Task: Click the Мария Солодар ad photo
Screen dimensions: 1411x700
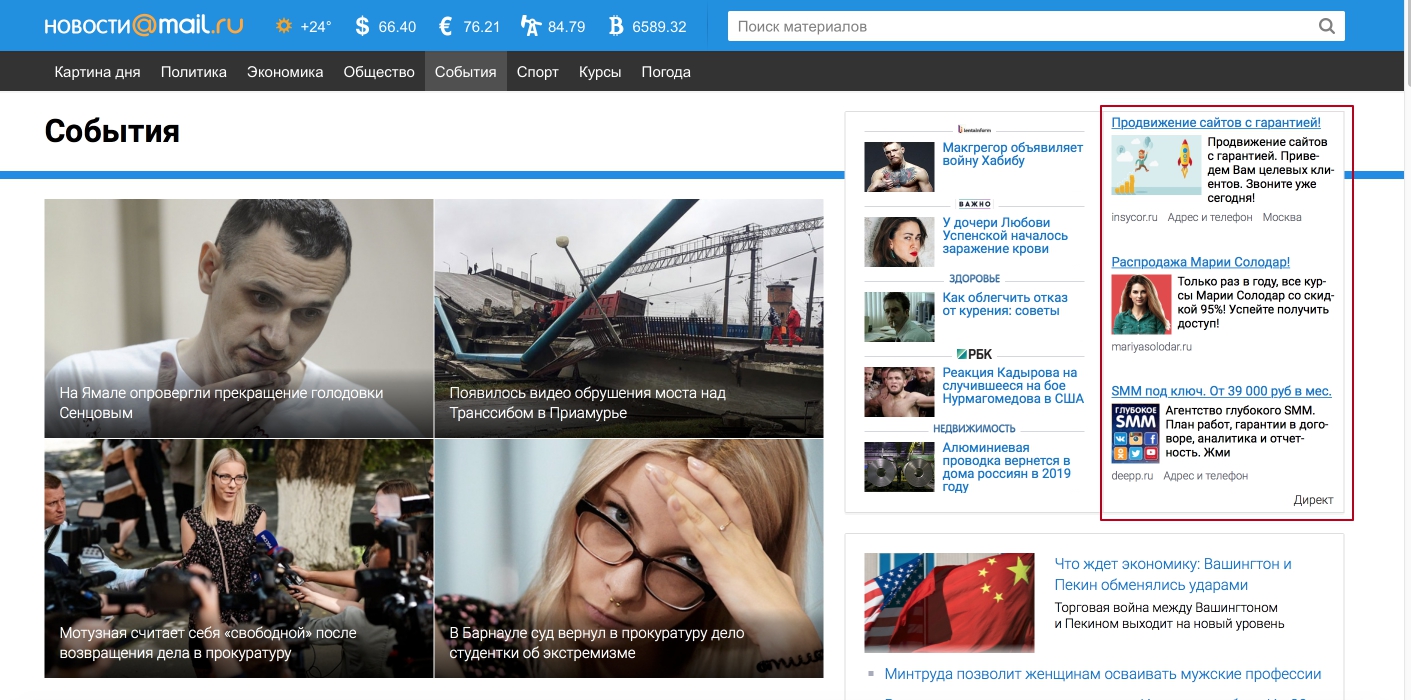Action: point(1141,305)
